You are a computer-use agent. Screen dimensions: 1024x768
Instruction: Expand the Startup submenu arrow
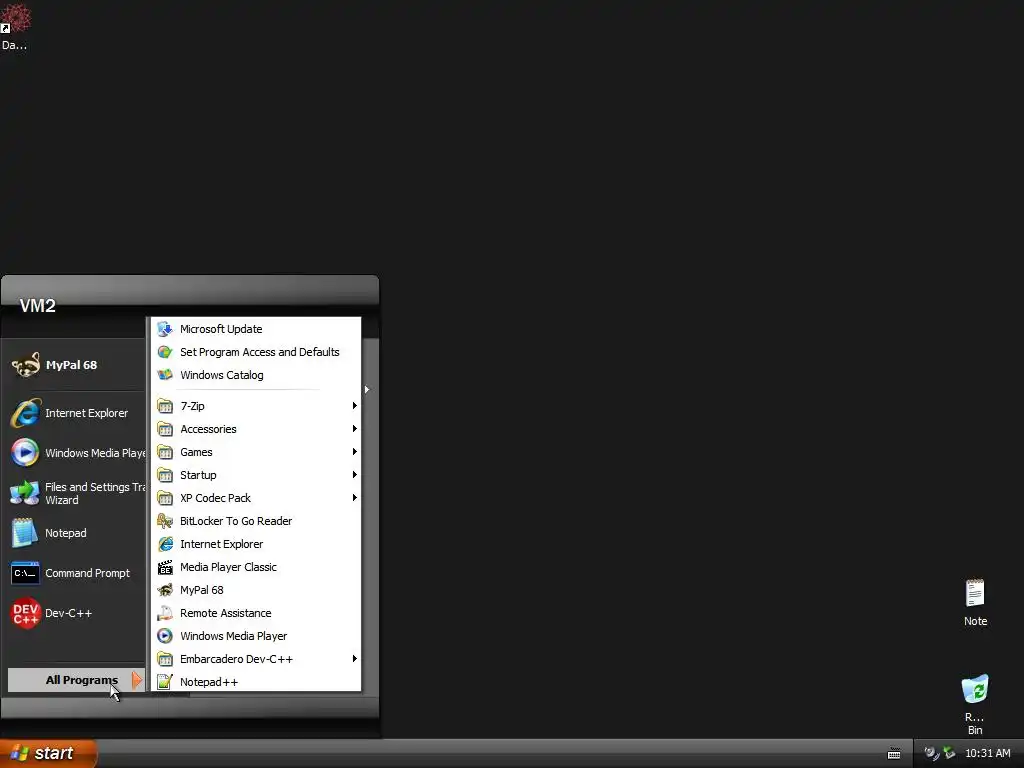click(x=355, y=475)
